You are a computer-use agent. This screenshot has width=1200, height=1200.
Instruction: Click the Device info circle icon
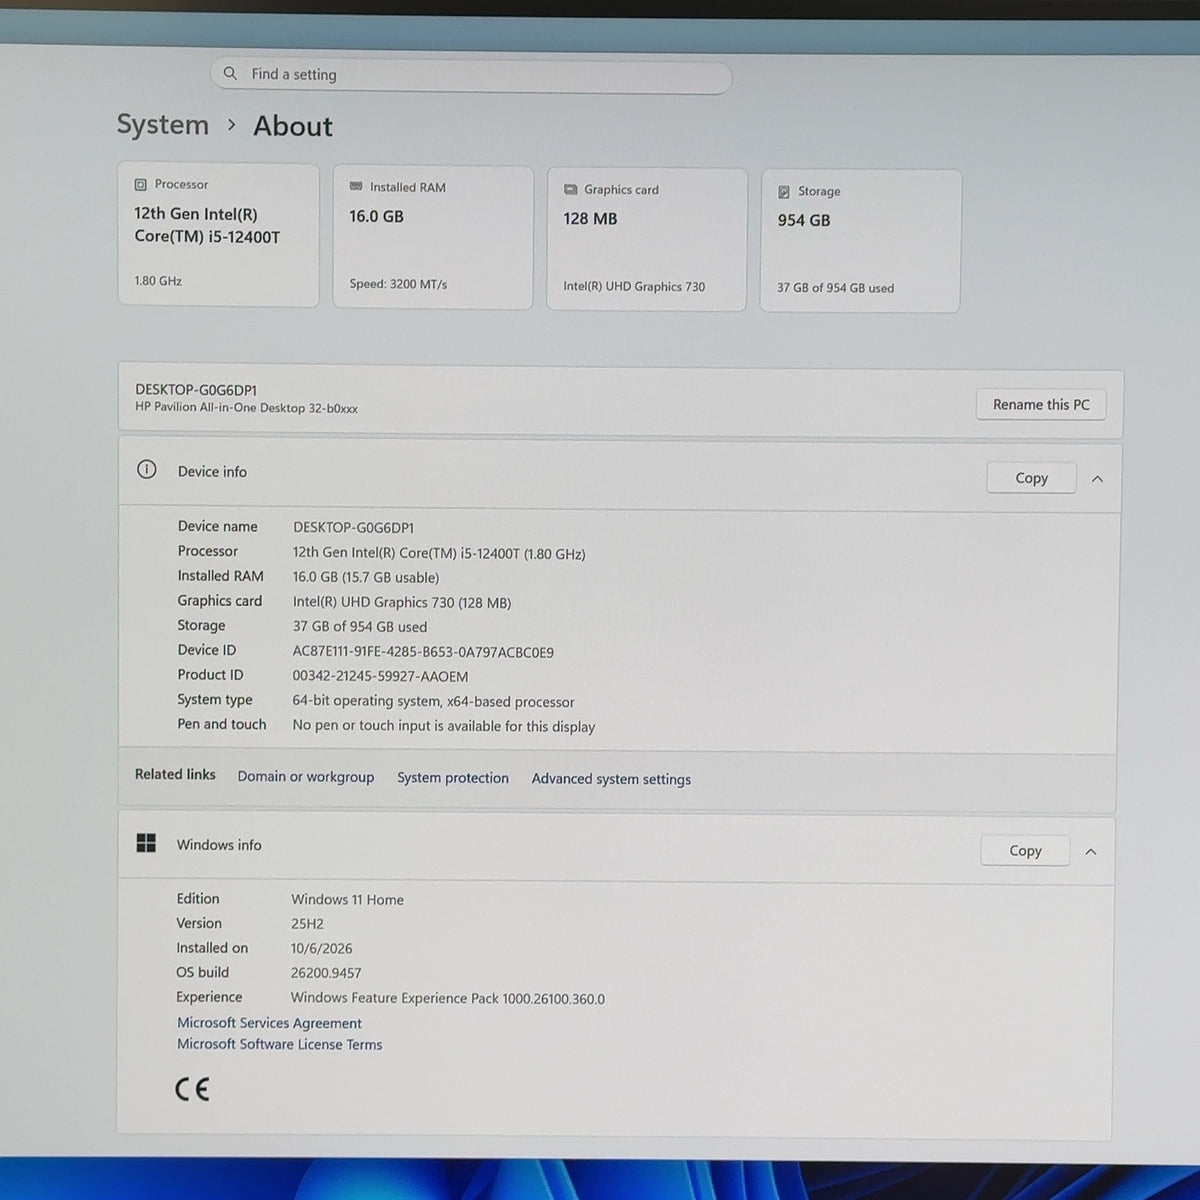(x=146, y=470)
